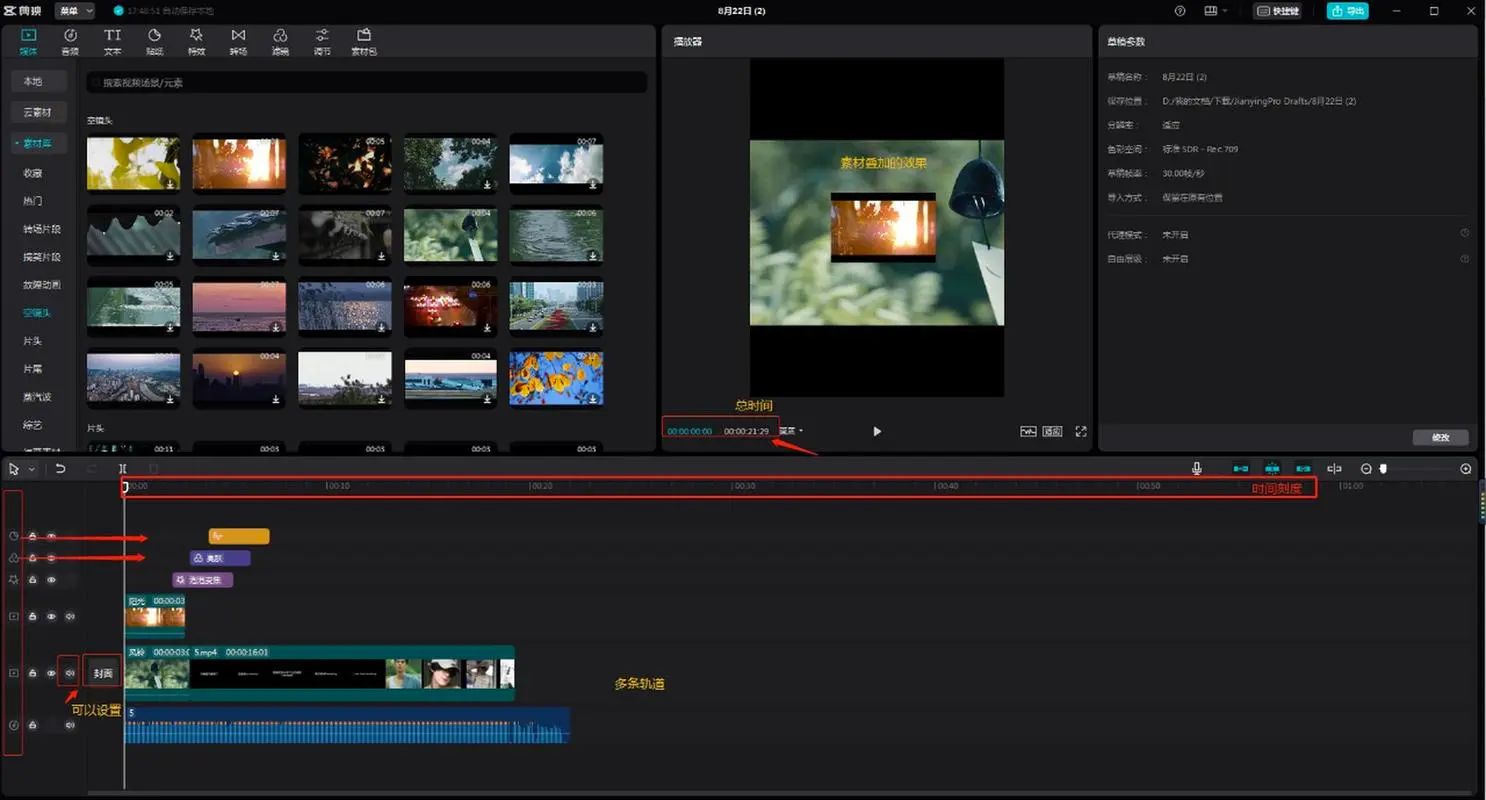The image size is (1486, 800).
Task: Open player quality dropdown beside timecode
Action: pos(791,431)
